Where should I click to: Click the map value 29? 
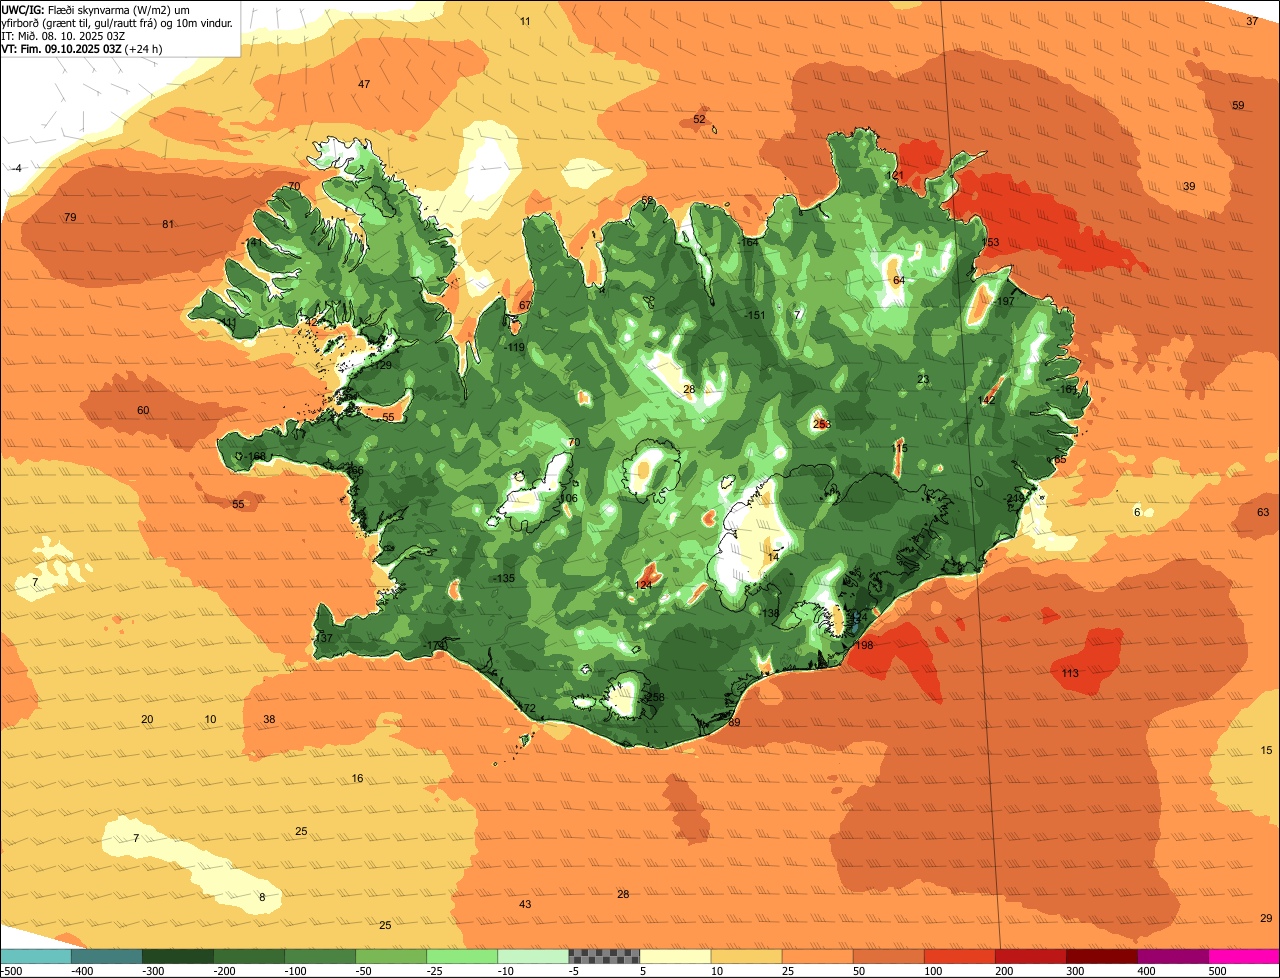pyautogui.click(x=1266, y=918)
